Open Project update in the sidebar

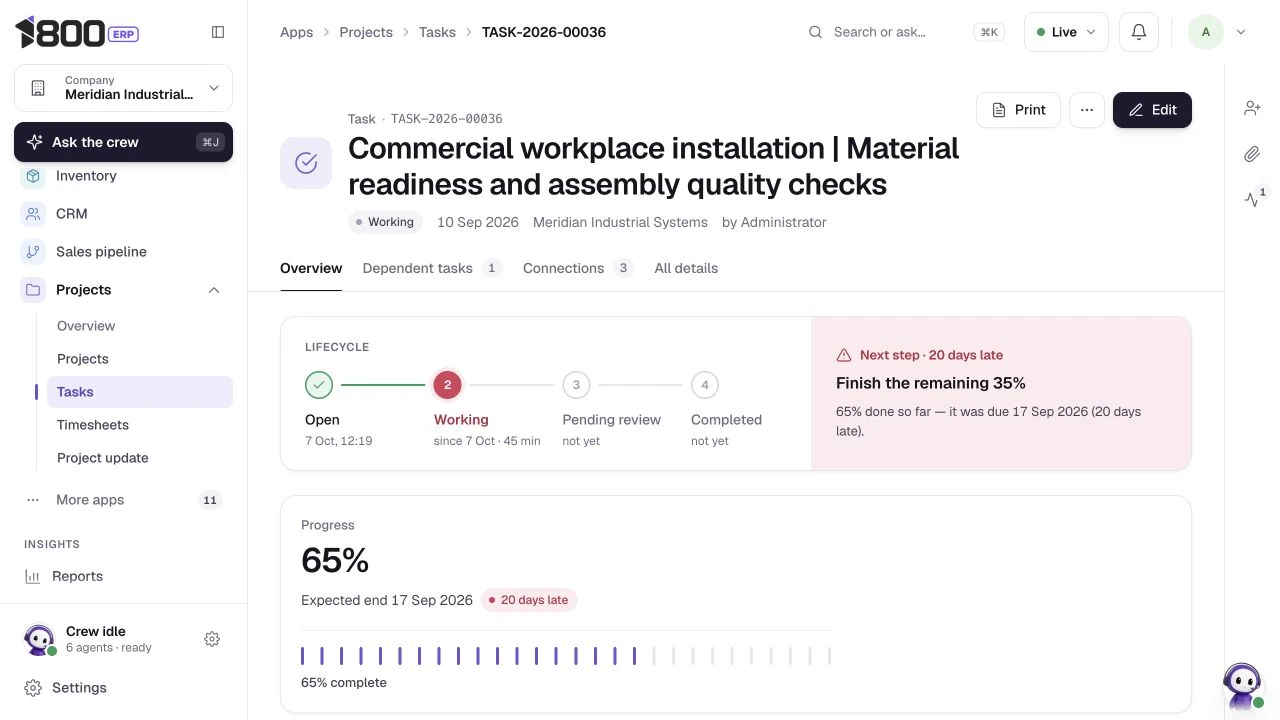point(140,458)
